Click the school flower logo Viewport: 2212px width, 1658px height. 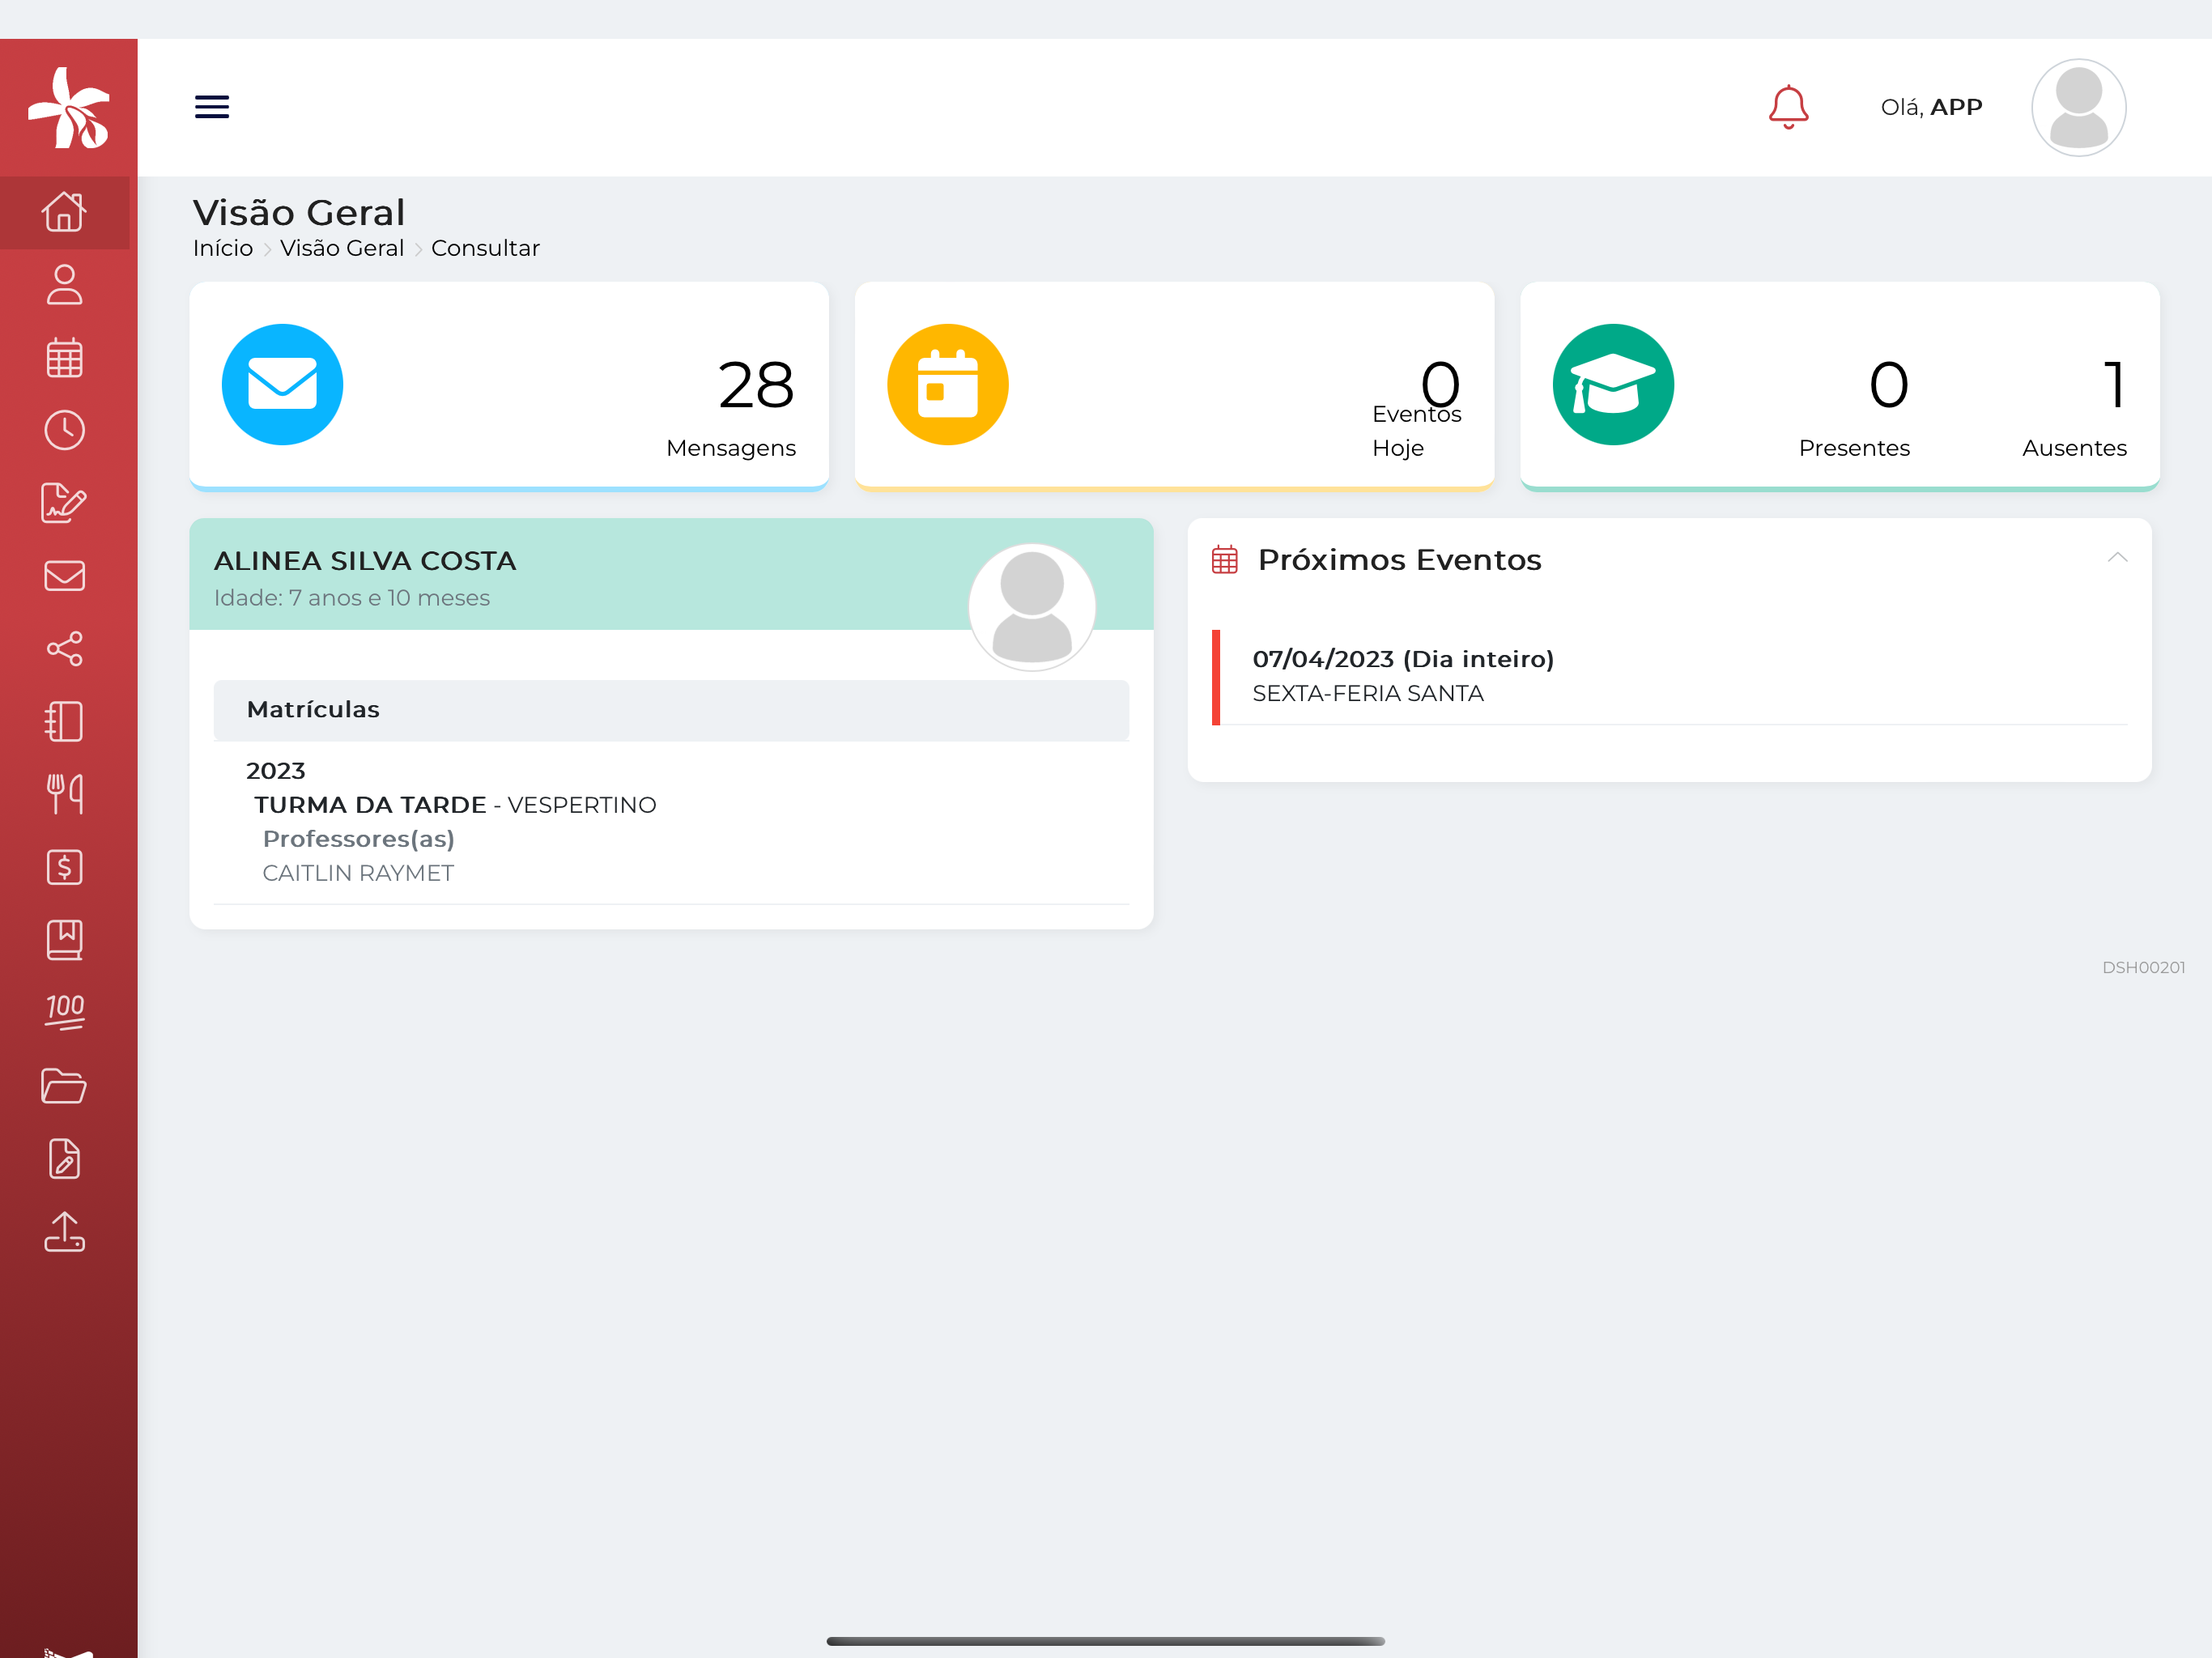pos(68,108)
